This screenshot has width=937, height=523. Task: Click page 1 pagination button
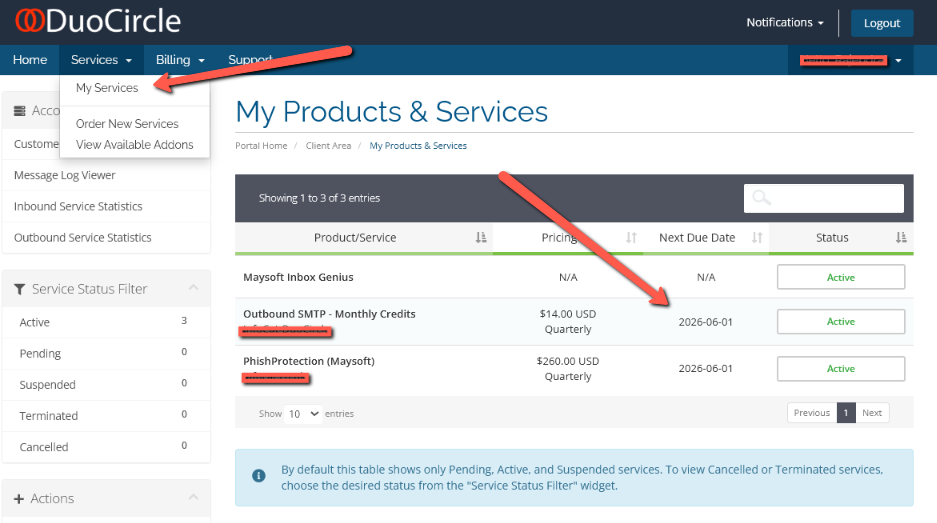(846, 413)
